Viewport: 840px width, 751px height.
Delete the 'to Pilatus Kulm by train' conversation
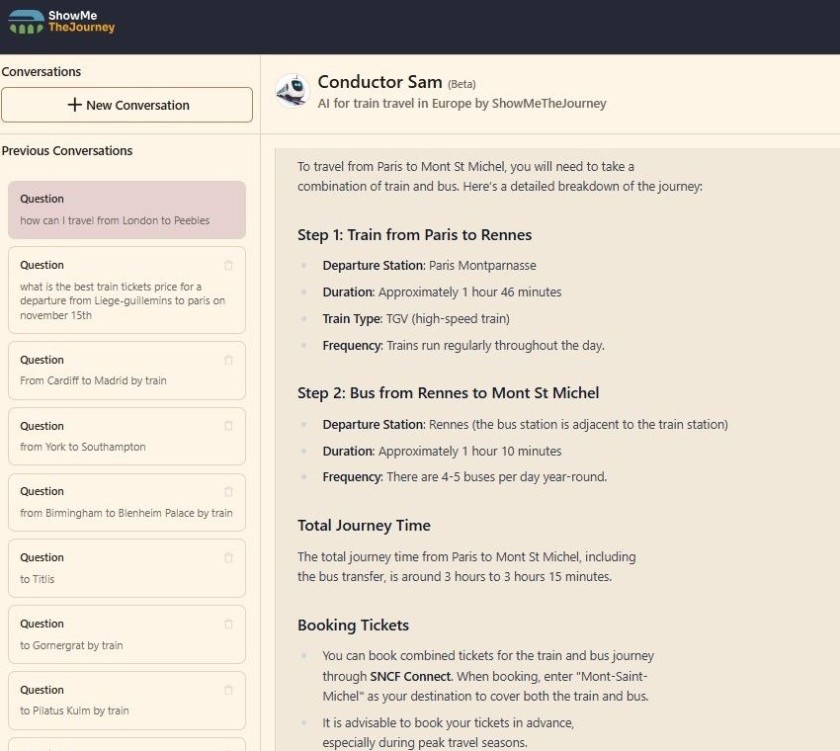[x=228, y=690]
